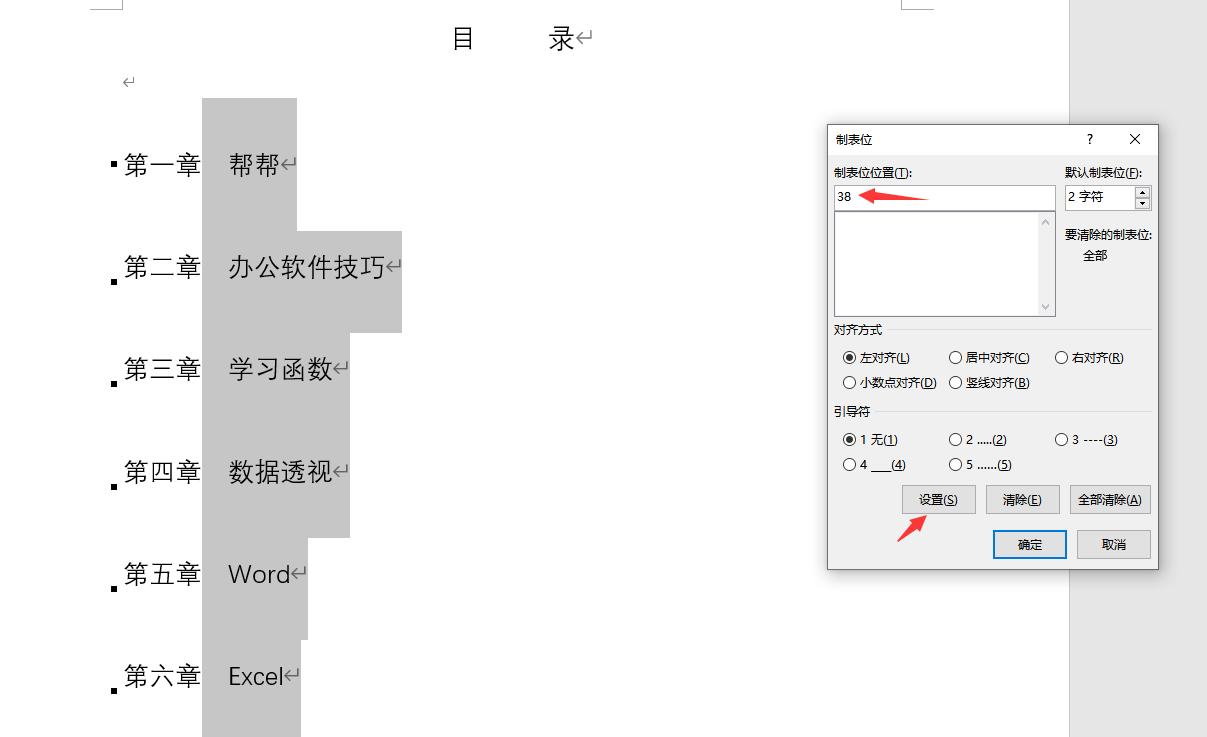
Task: Select leader style 1 无
Action: click(x=849, y=439)
